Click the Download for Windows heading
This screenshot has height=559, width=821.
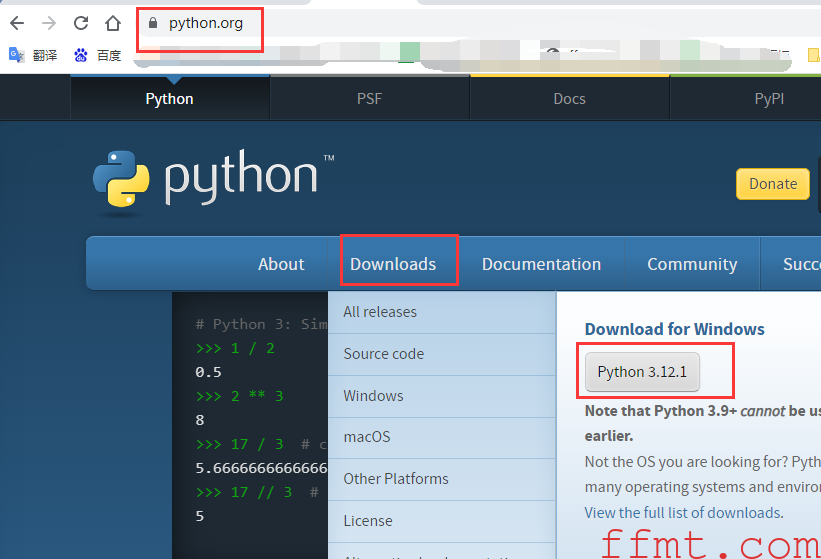click(x=674, y=329)
